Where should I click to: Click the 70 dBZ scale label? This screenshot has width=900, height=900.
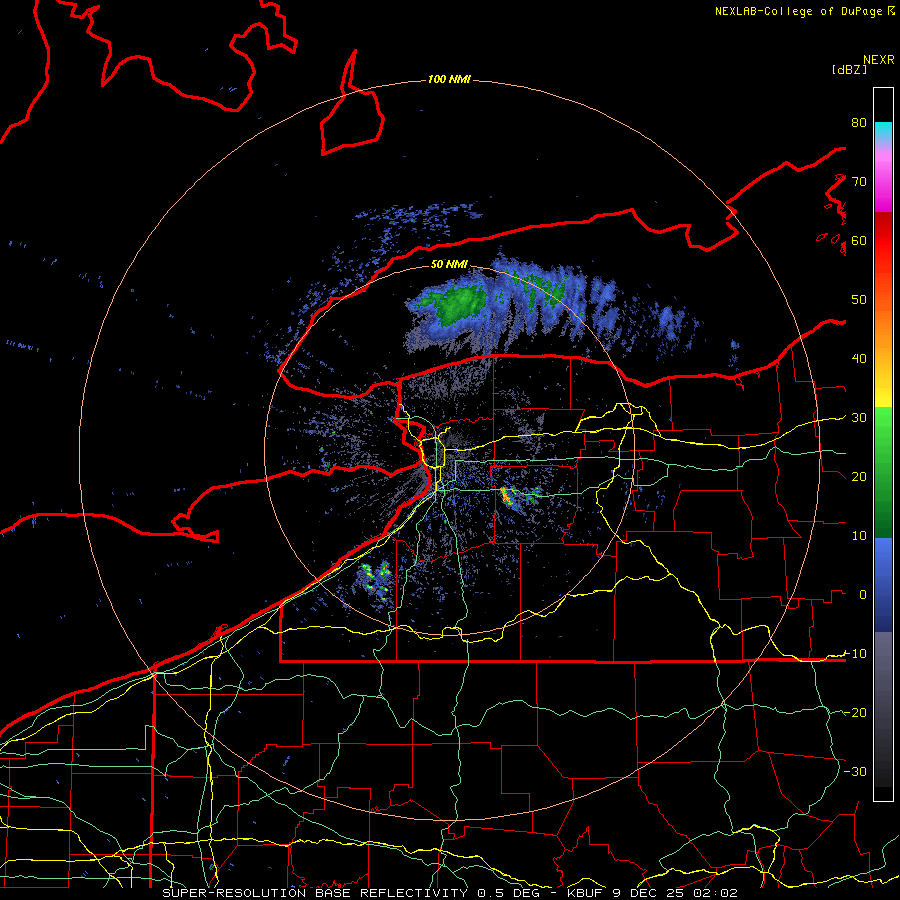(859, 181)
